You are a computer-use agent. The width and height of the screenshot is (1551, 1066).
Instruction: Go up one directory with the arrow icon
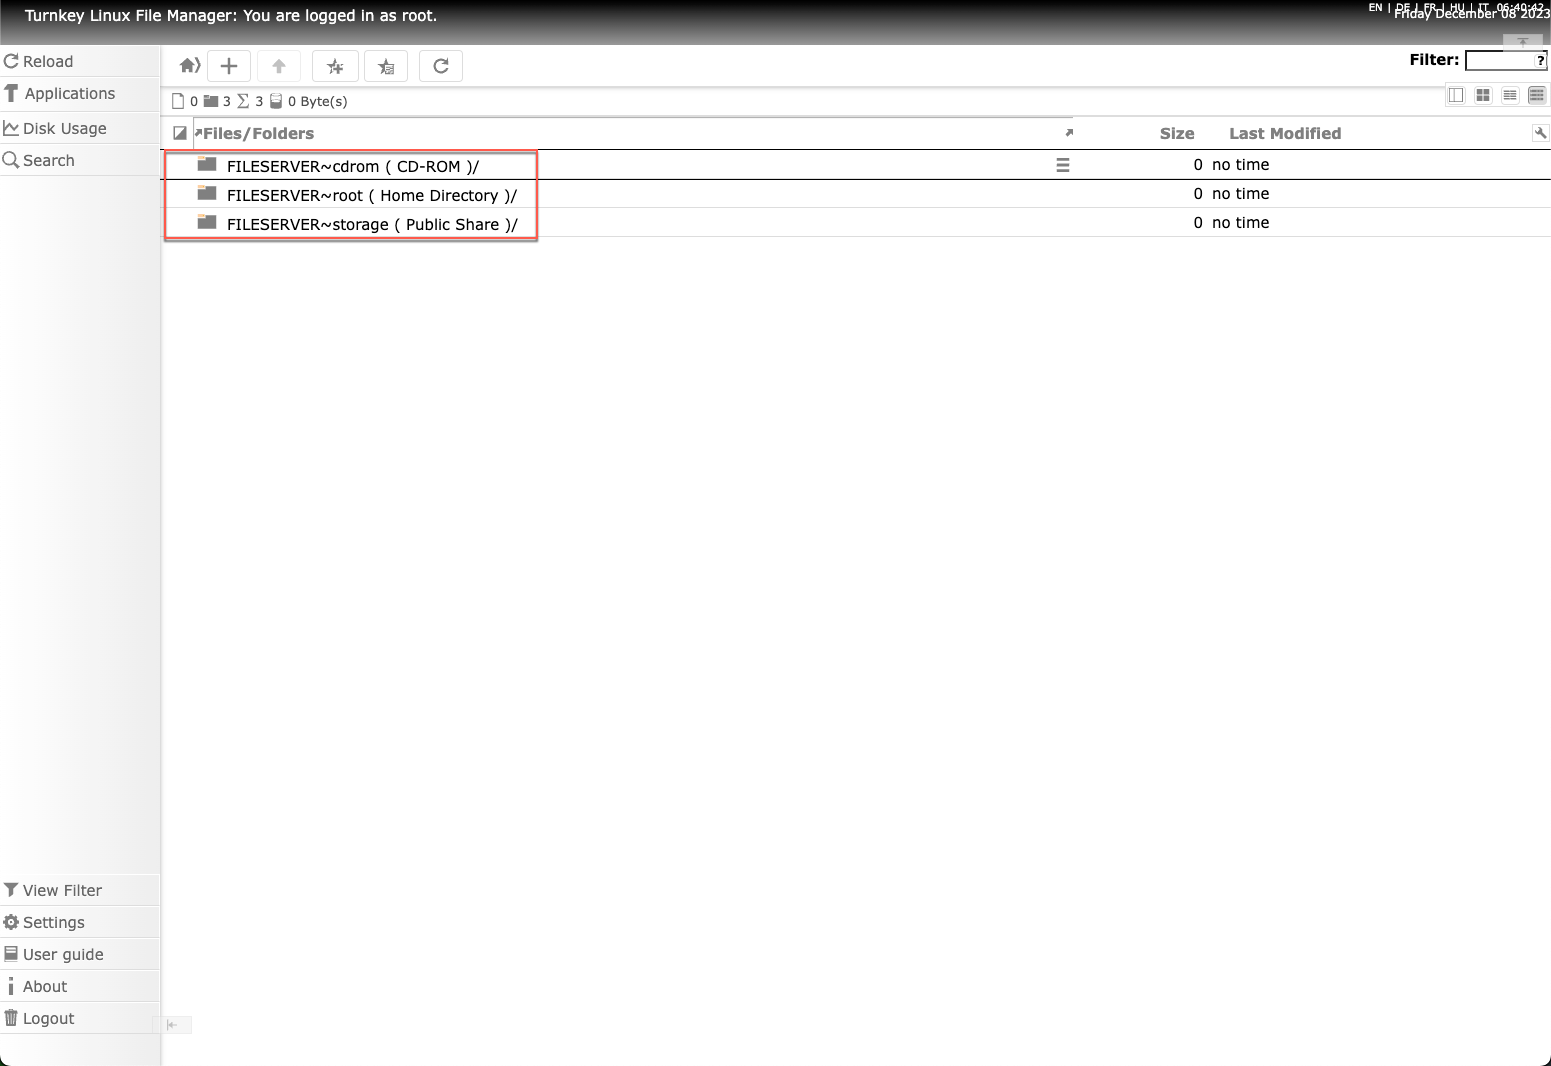coord(278,65)
